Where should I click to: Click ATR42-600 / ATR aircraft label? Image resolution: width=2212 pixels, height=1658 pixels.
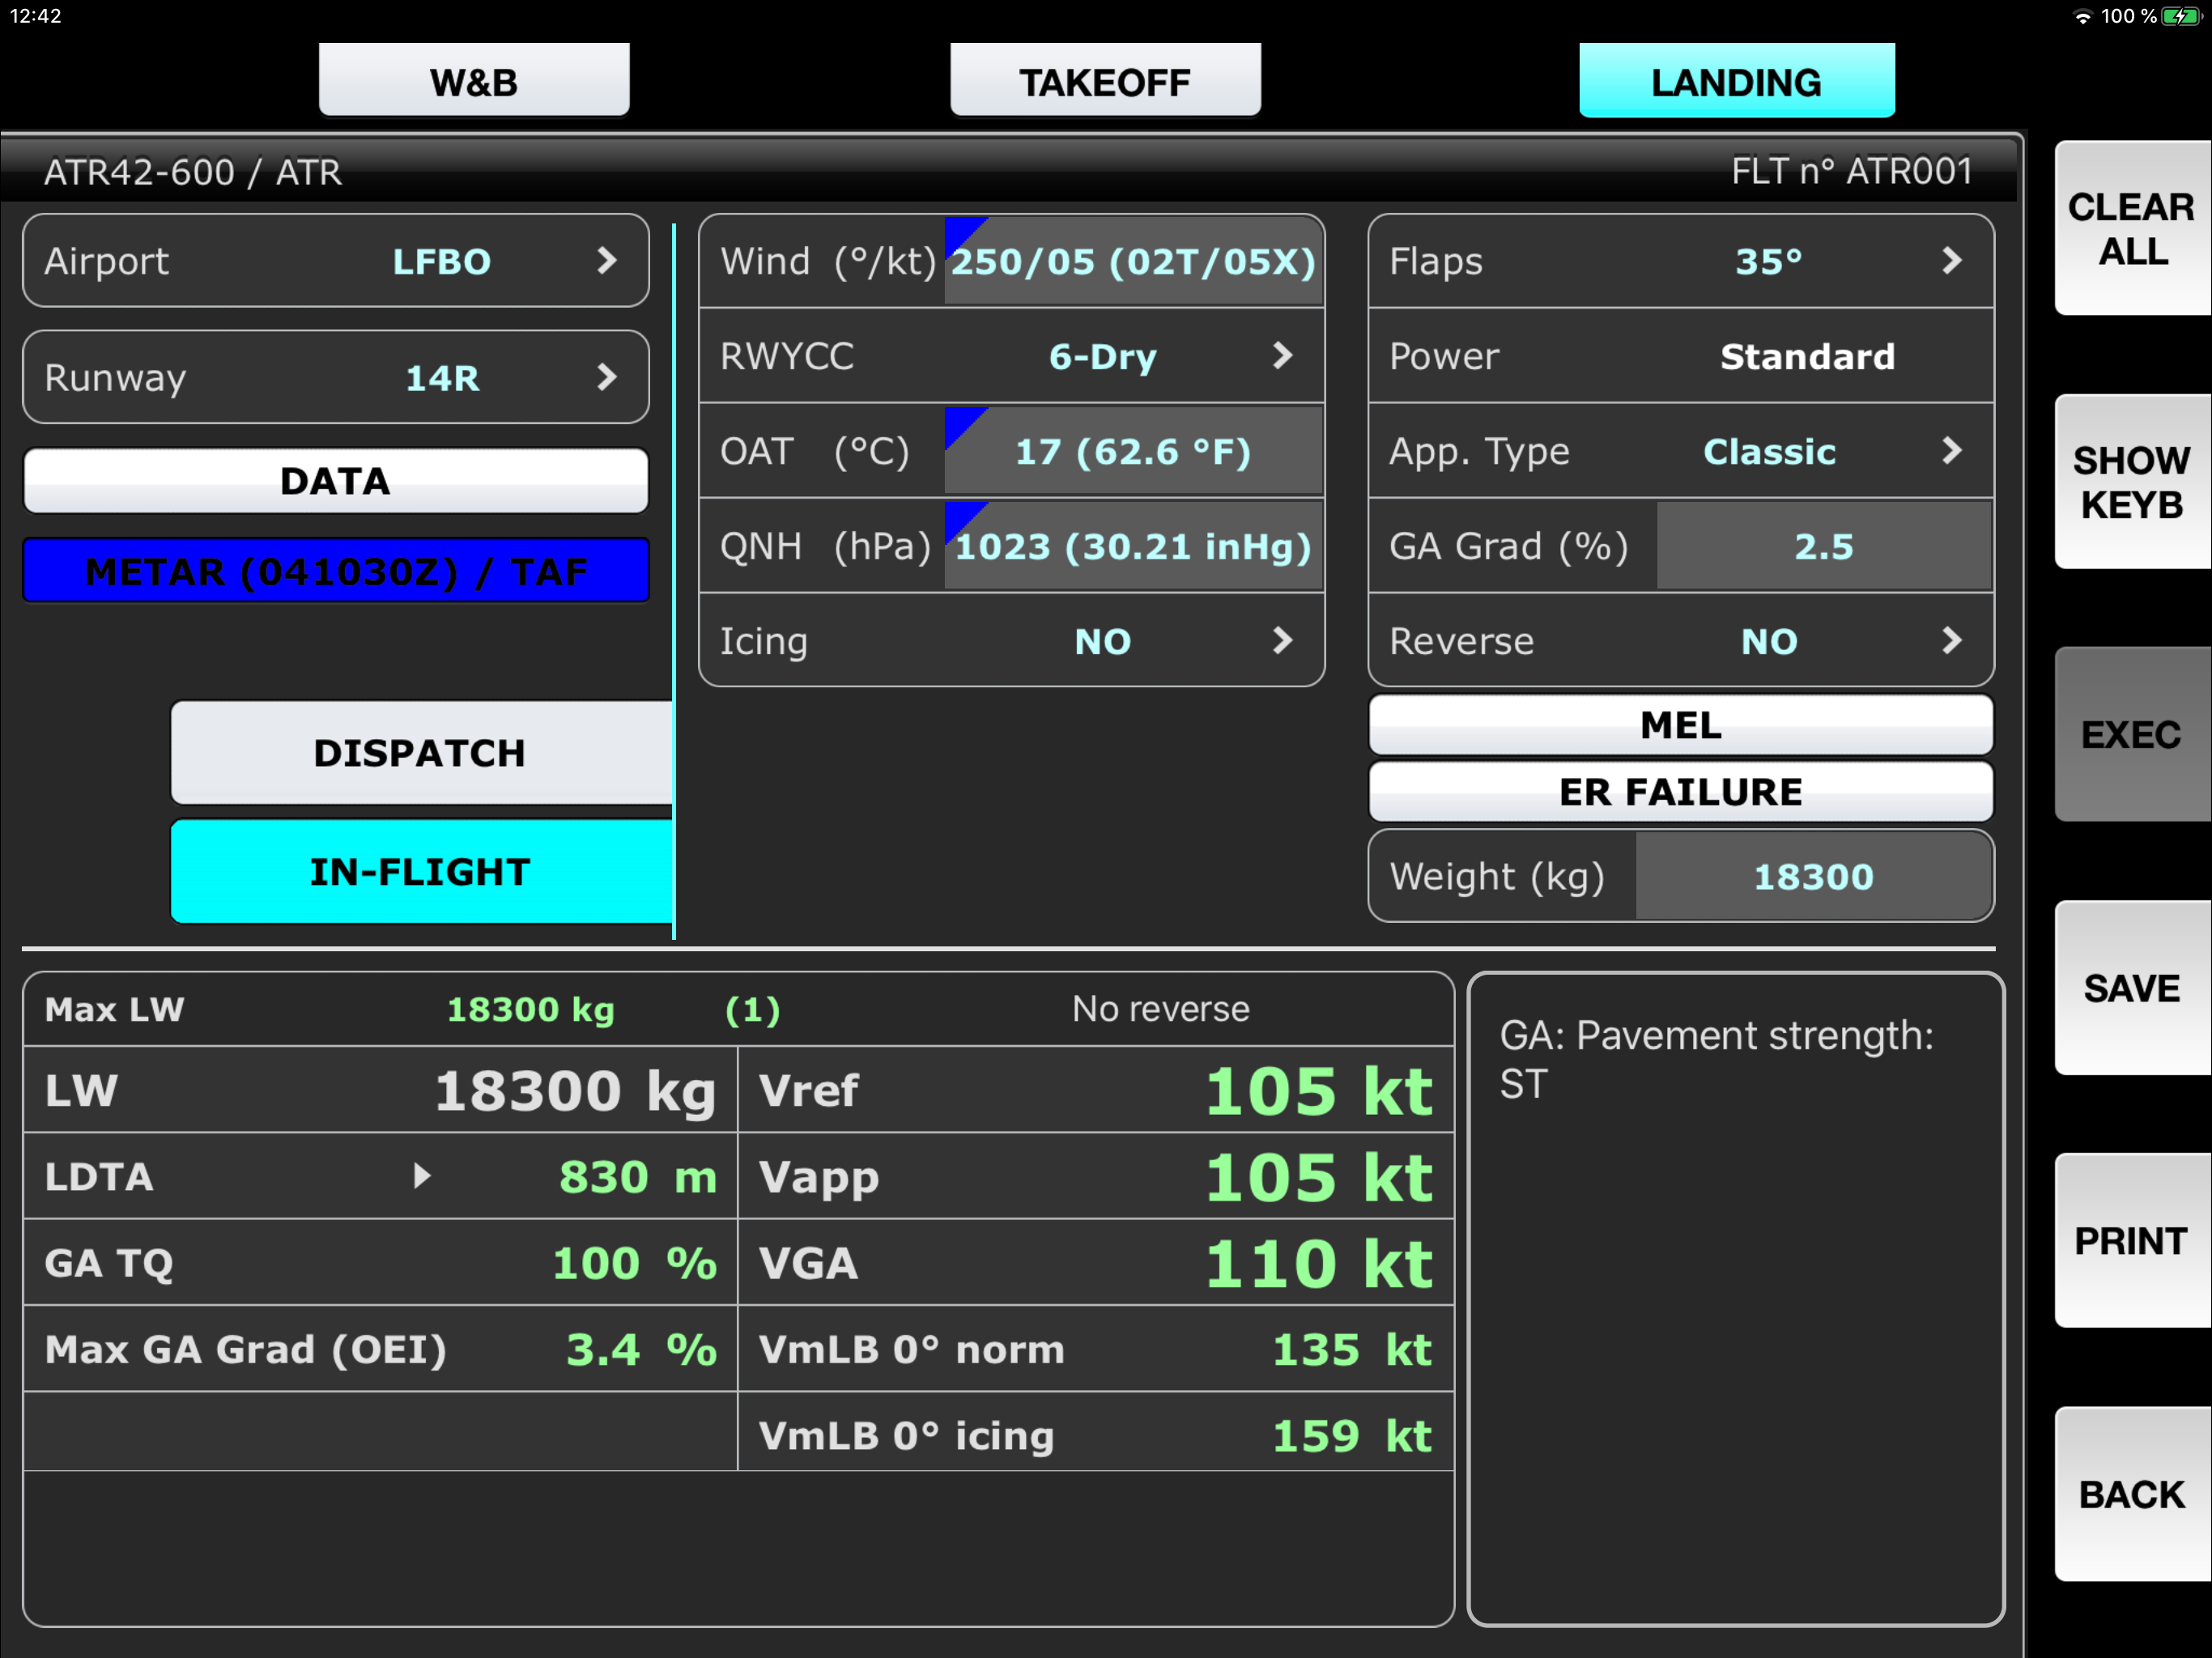193,172
